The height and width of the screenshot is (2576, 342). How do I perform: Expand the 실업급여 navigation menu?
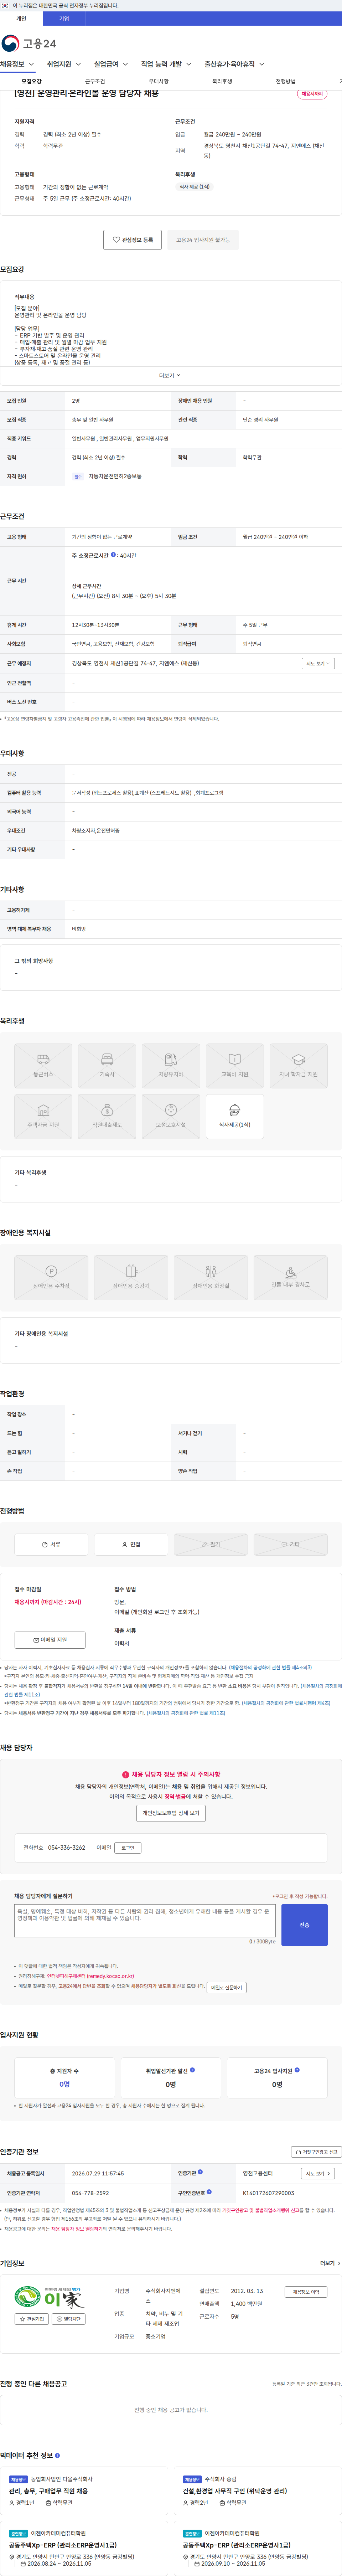[111, 64]
